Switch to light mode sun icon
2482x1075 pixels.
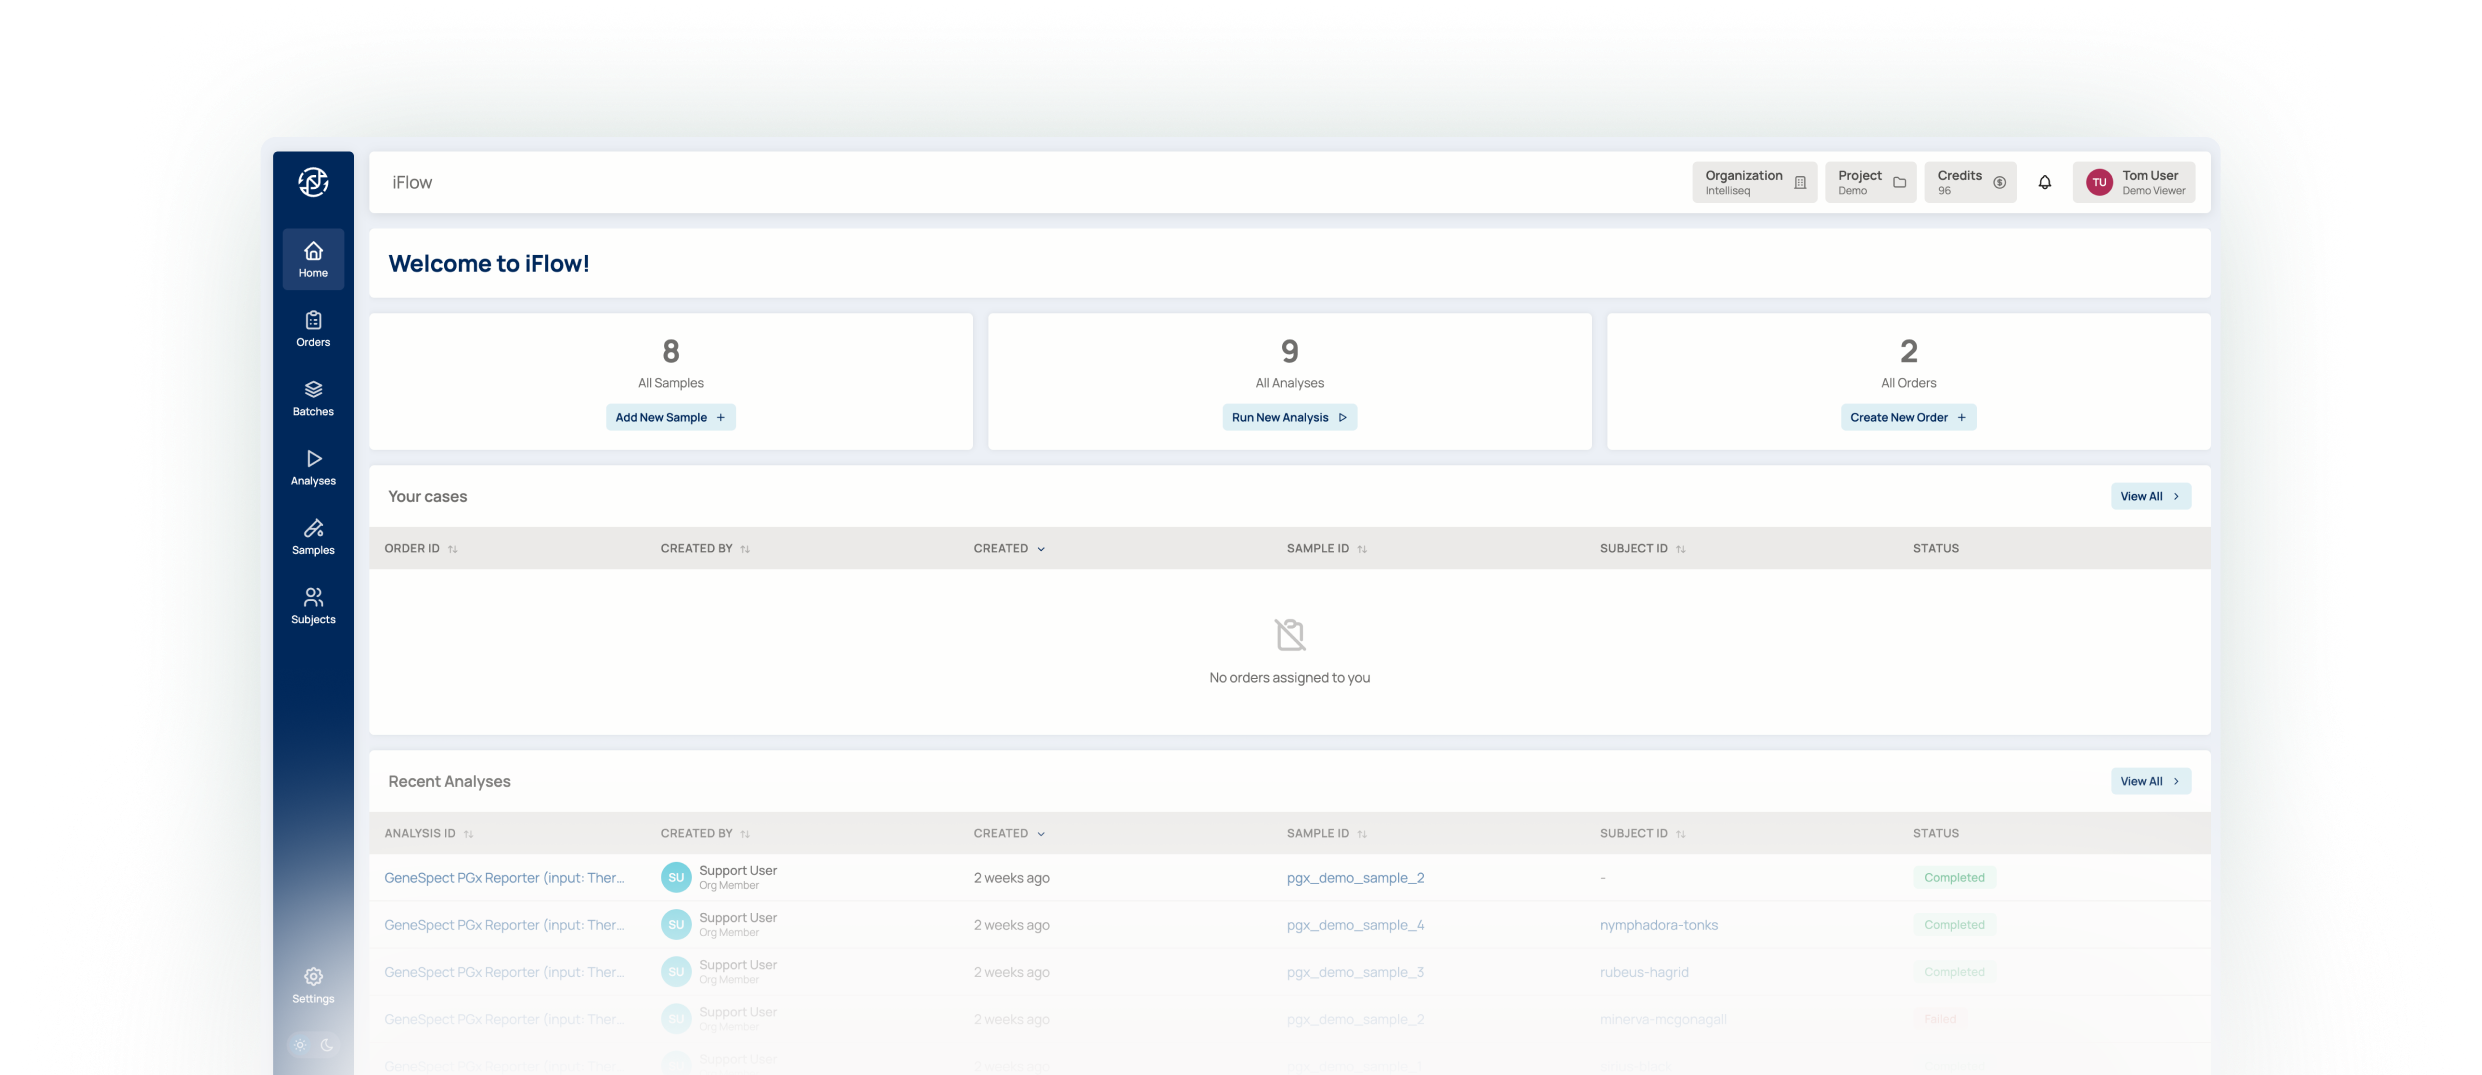(x=300, y=1045)
